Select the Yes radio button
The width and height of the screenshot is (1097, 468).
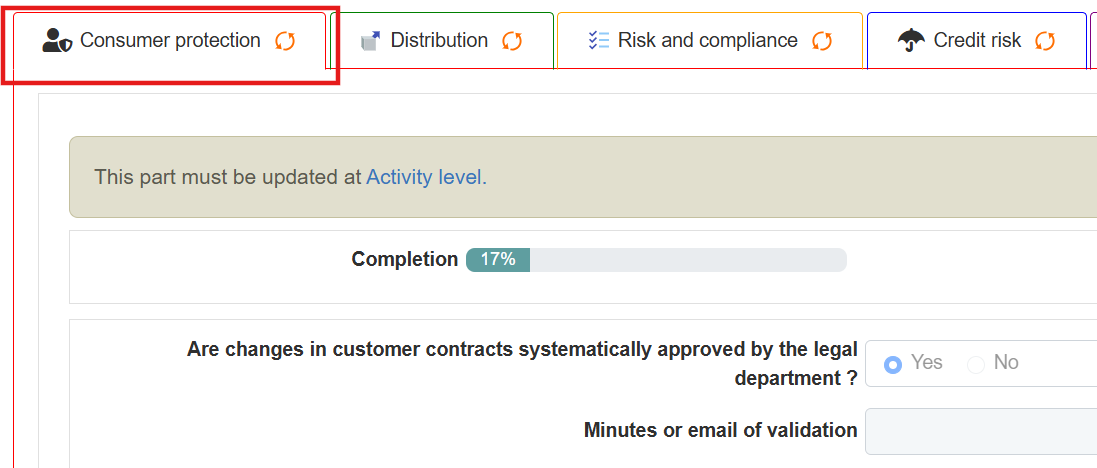pos(894,364)
